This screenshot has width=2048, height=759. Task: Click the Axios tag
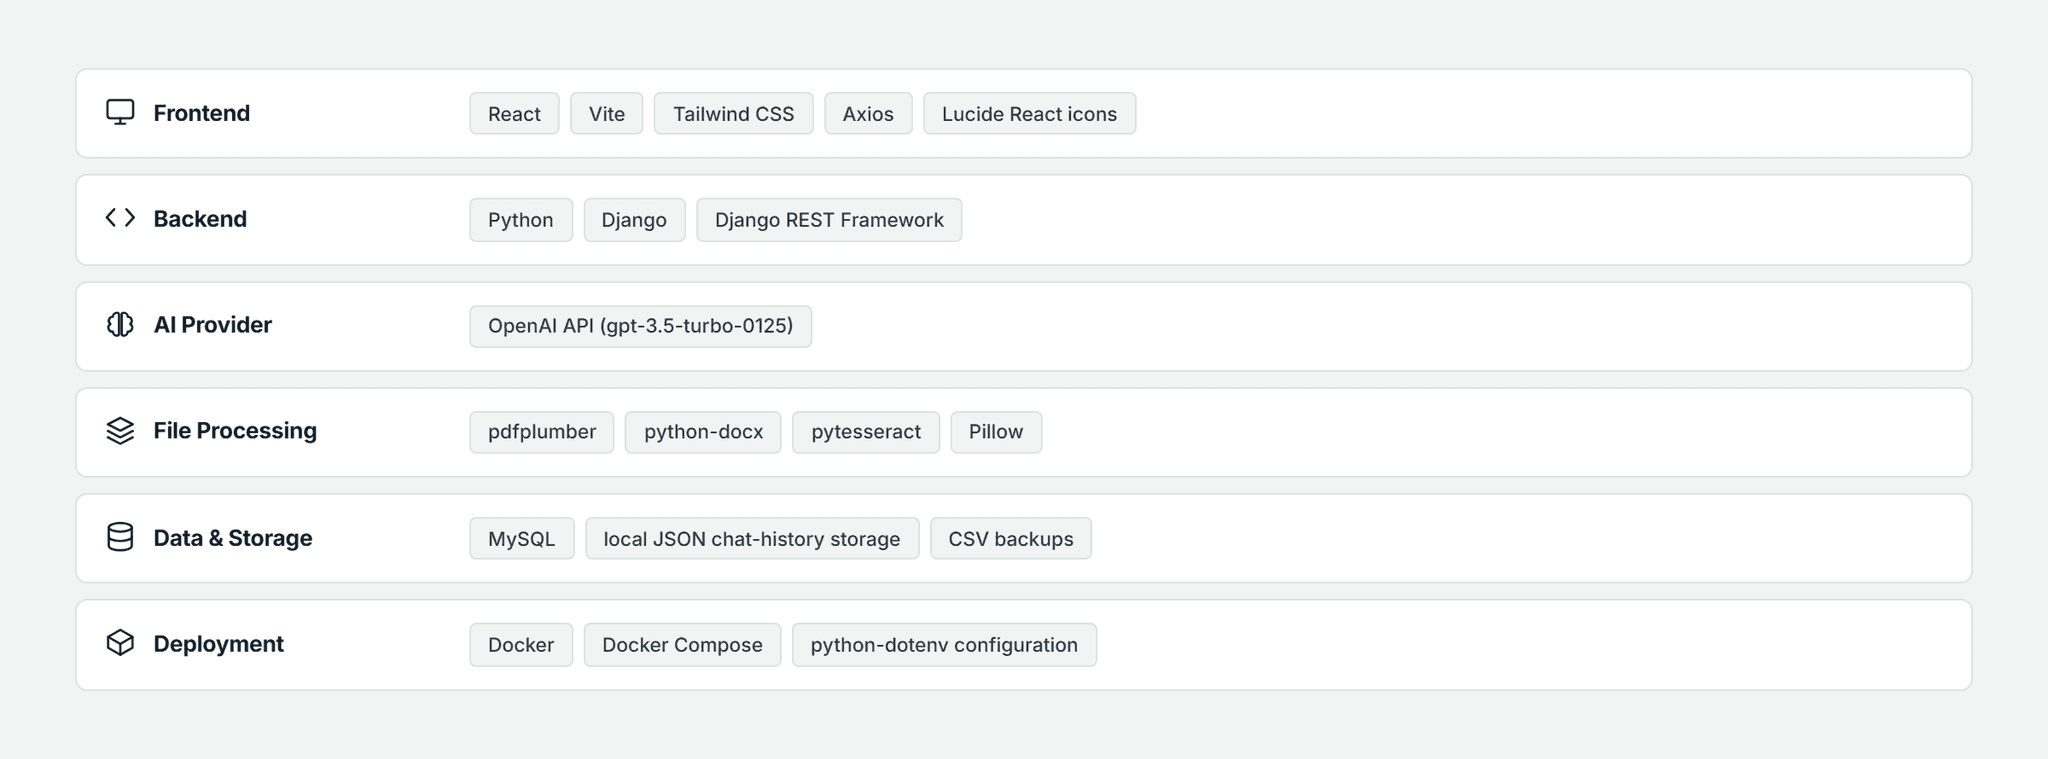coord(868,113)
